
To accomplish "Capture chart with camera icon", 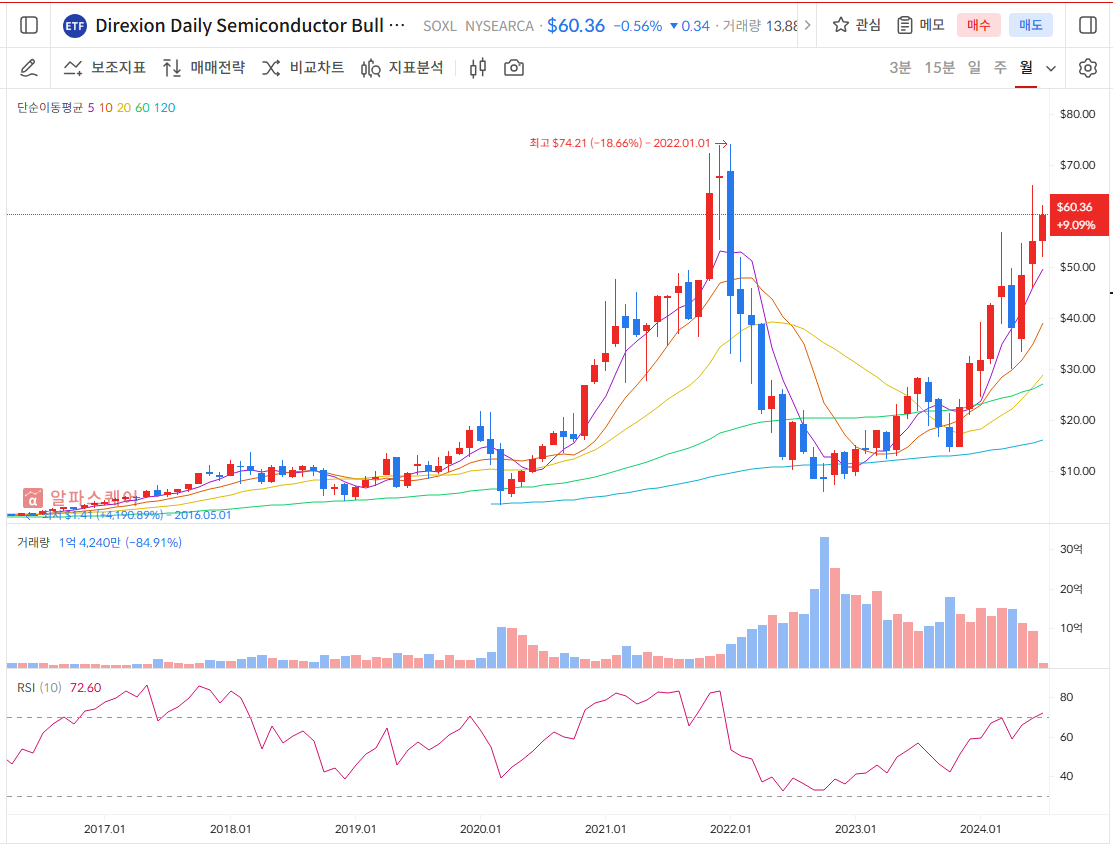I will pyautogui.click(x=514, y=68).
